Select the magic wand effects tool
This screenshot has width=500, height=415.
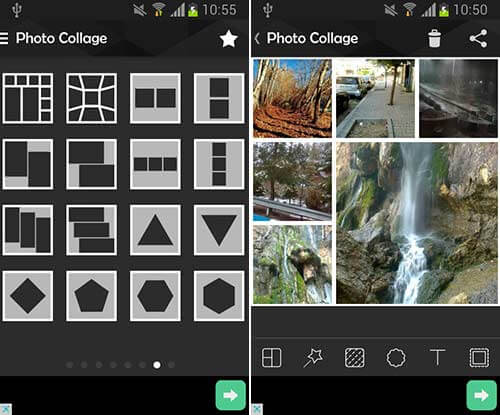click(x=313, y=358)
